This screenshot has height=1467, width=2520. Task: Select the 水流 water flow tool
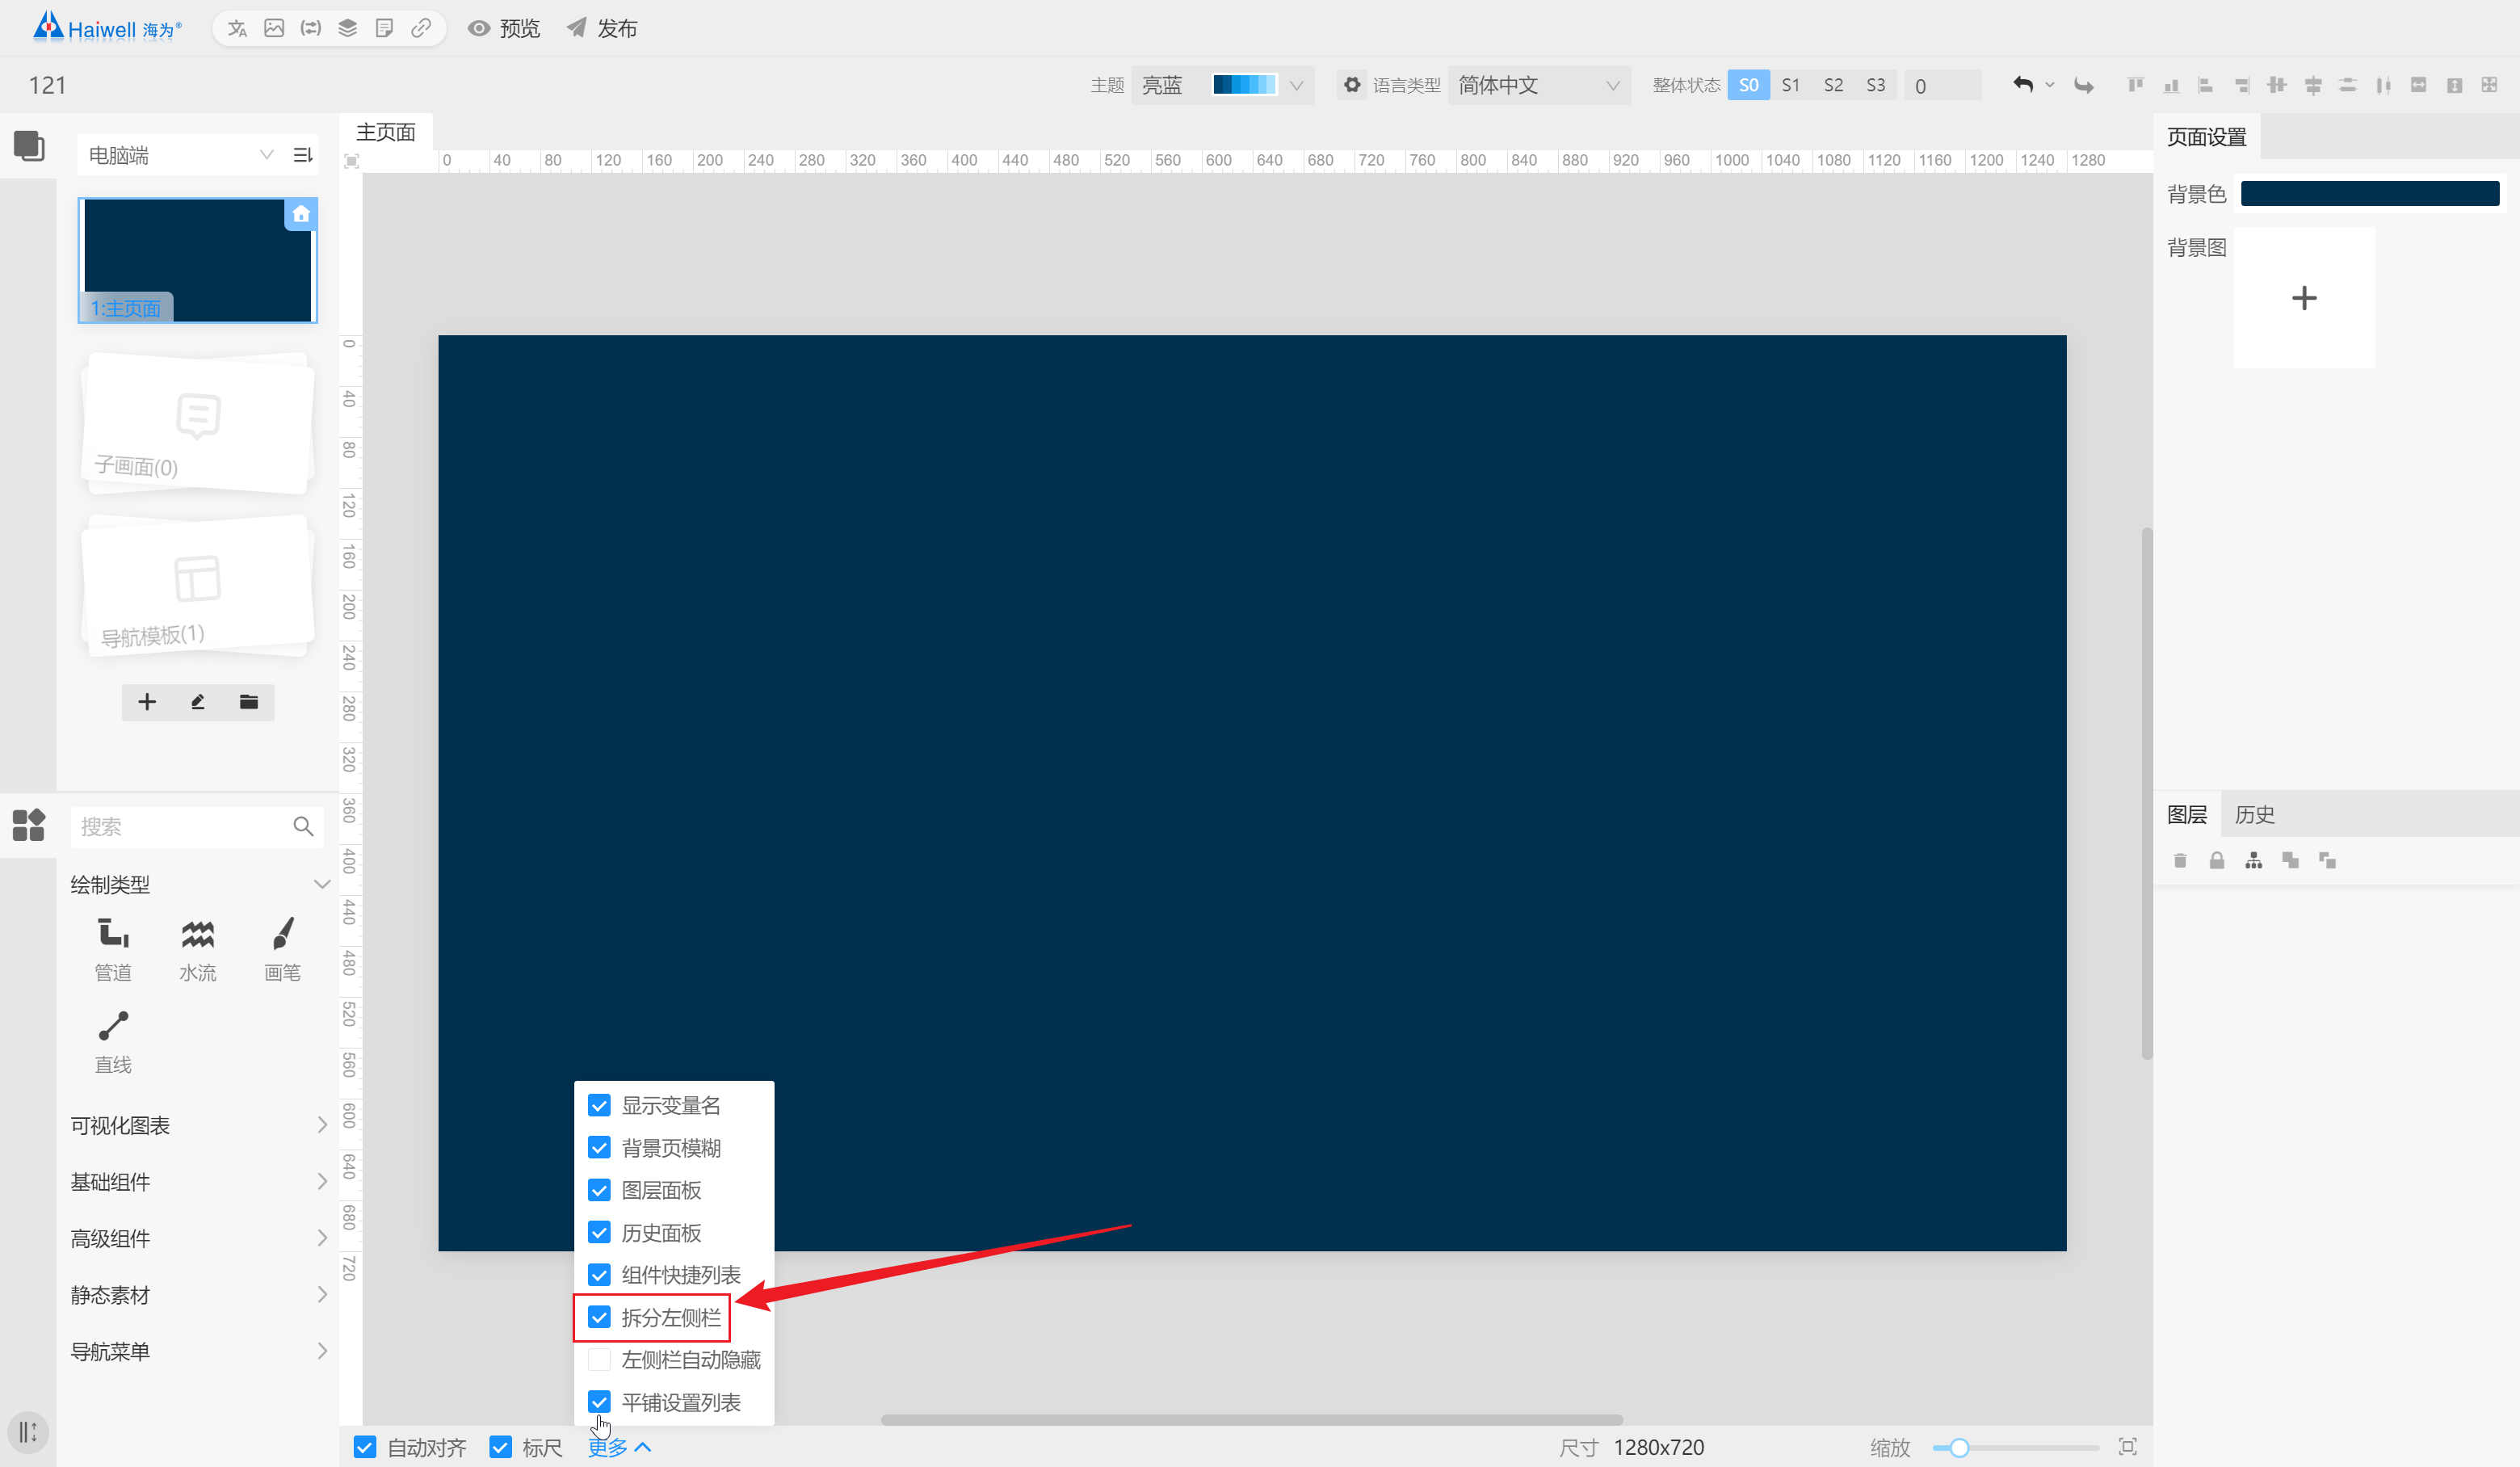point(198,950)
